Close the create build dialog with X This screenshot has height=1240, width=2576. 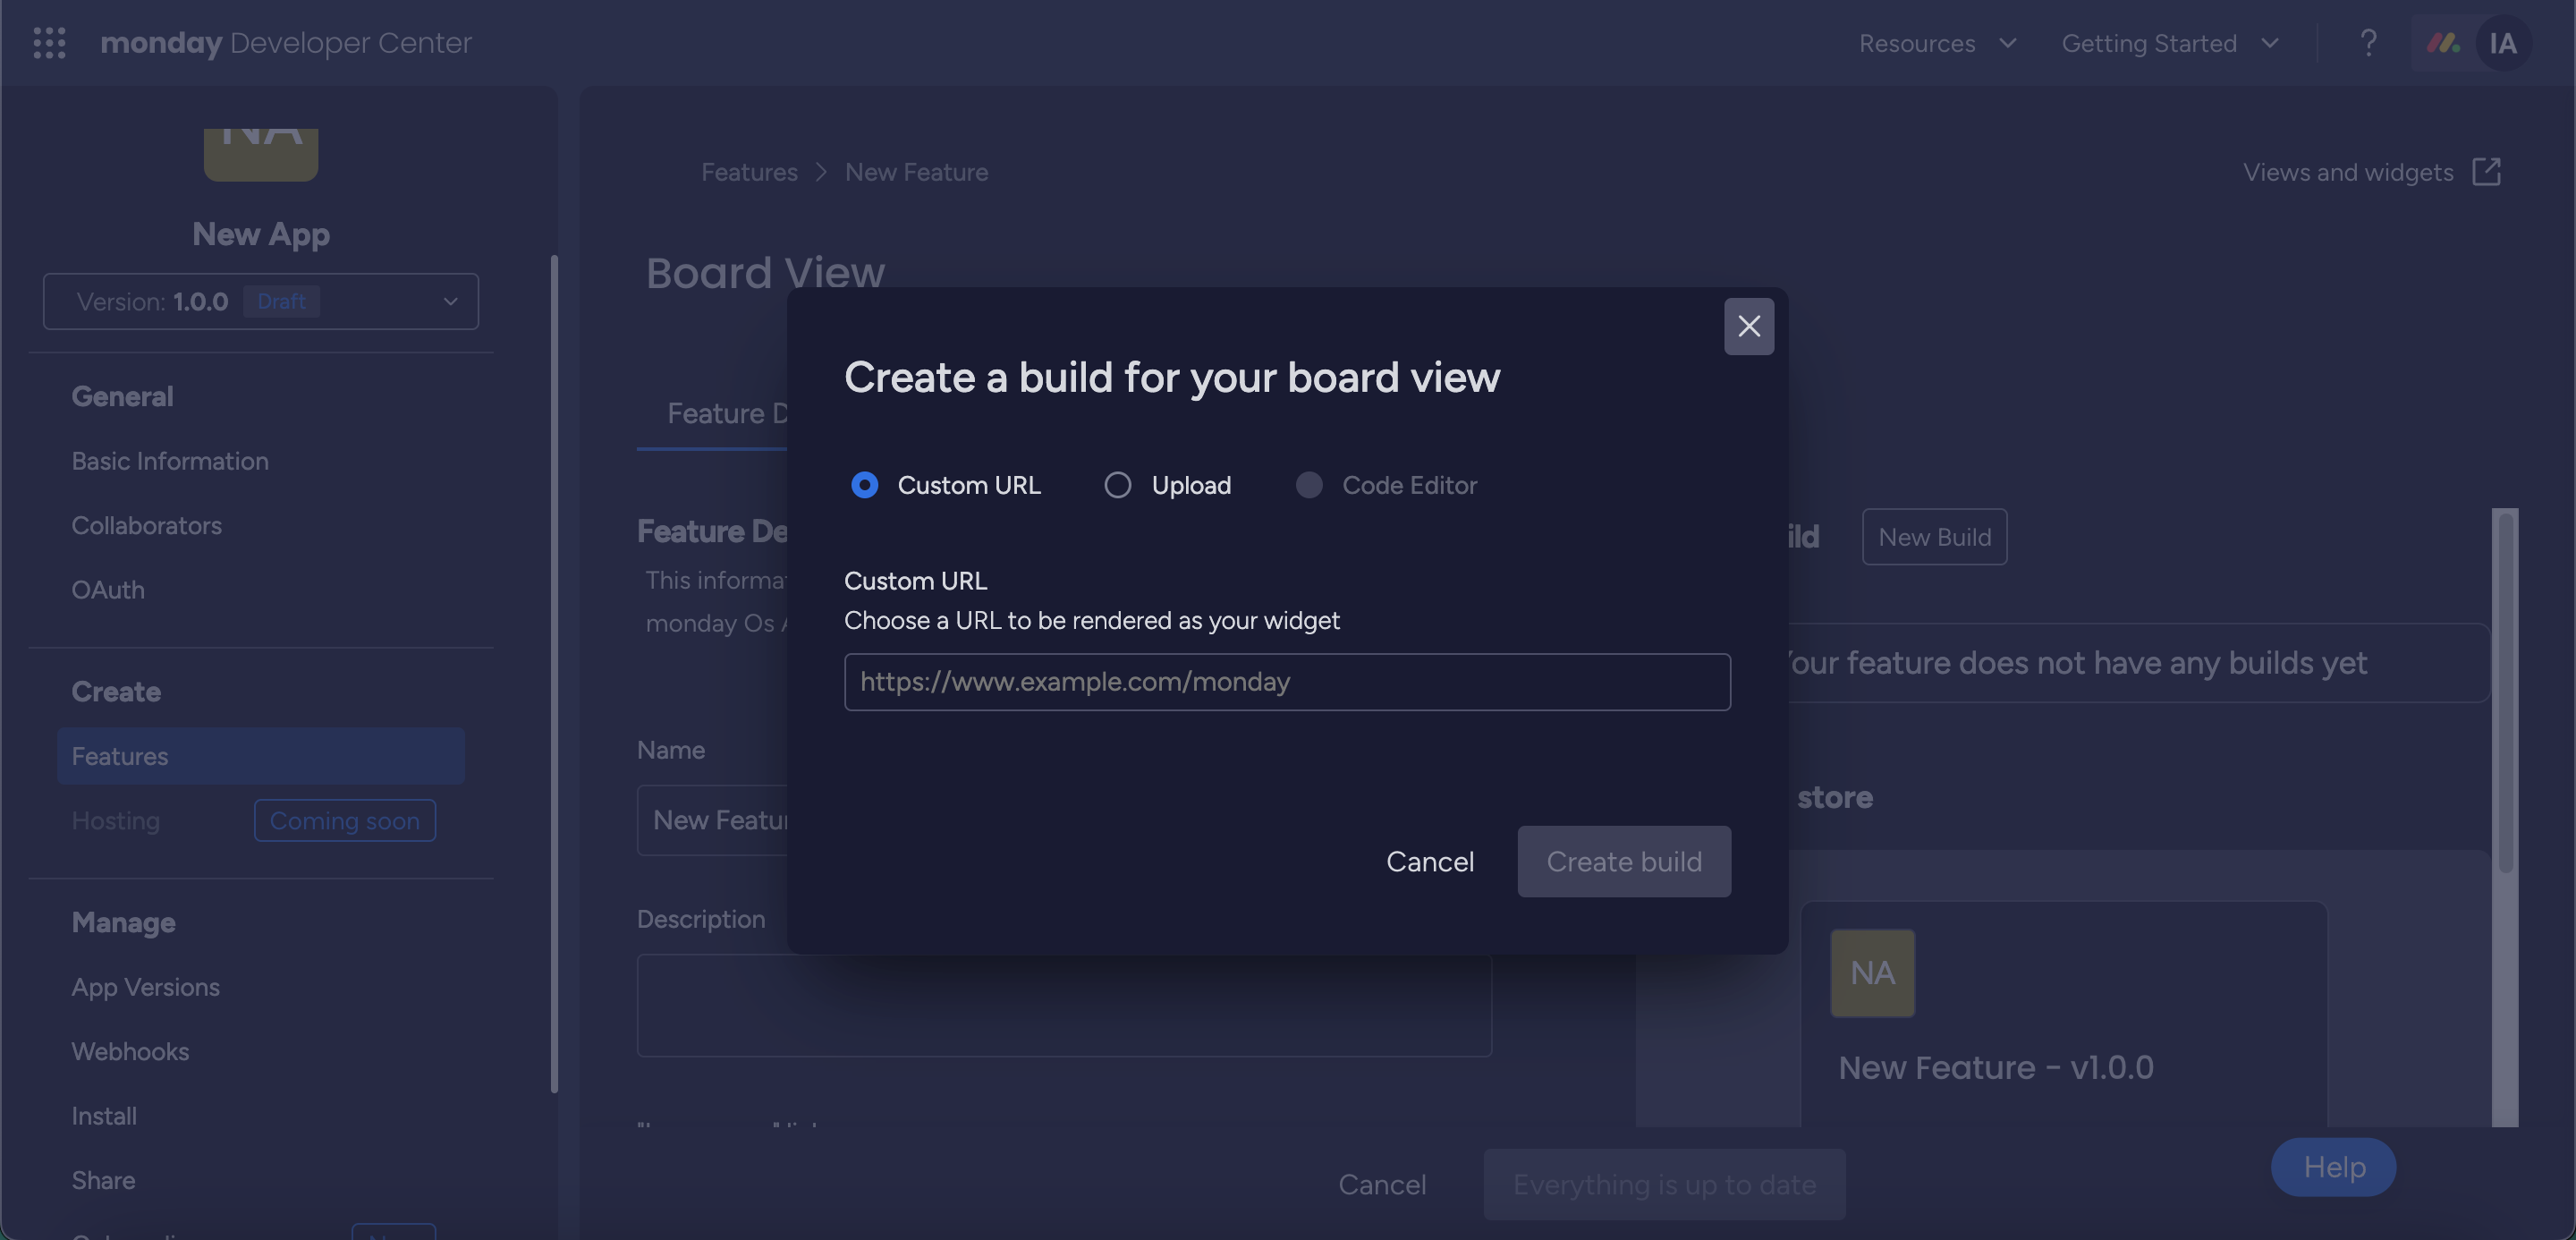click(x=1748, y=326)
